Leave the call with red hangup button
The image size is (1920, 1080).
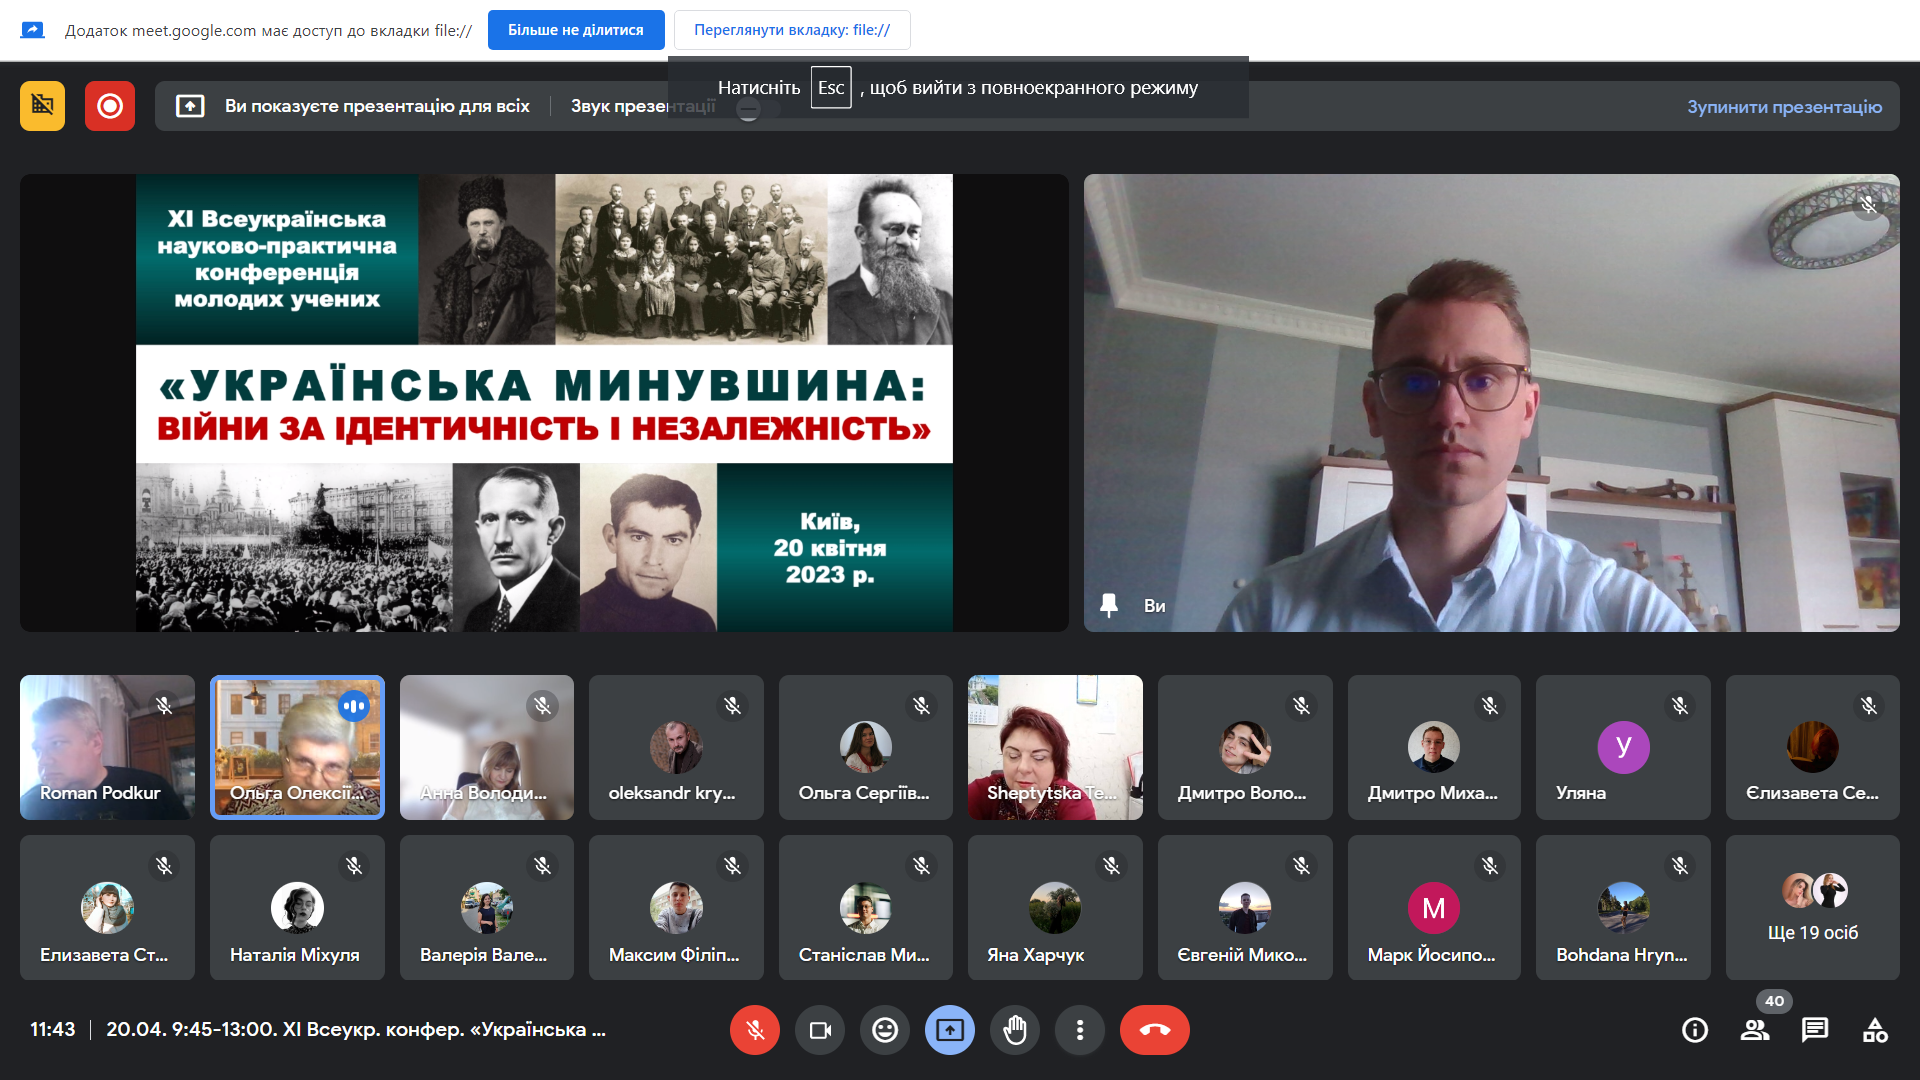point(1155,1030)
